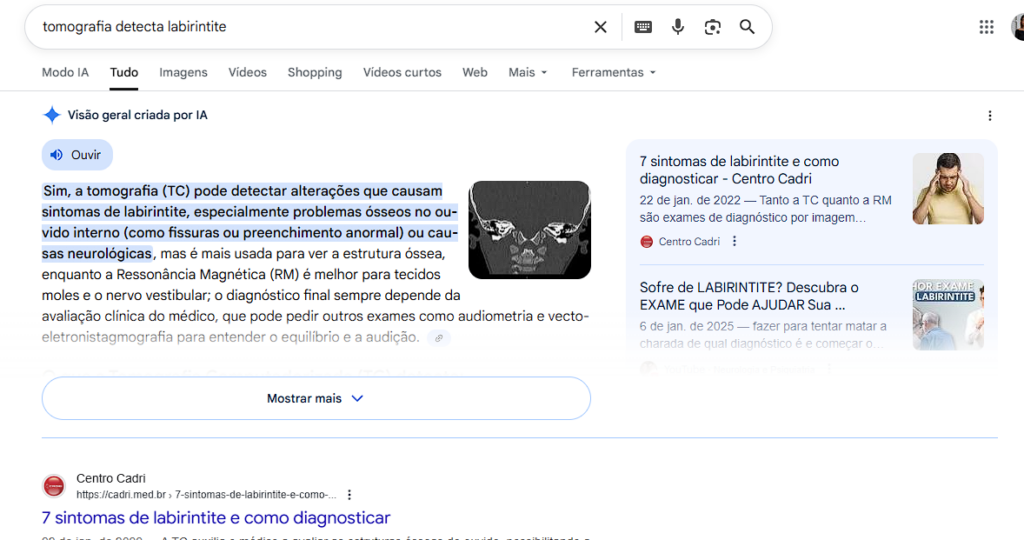Open the 'Ferramentas' dropdown

pos(613,73)
